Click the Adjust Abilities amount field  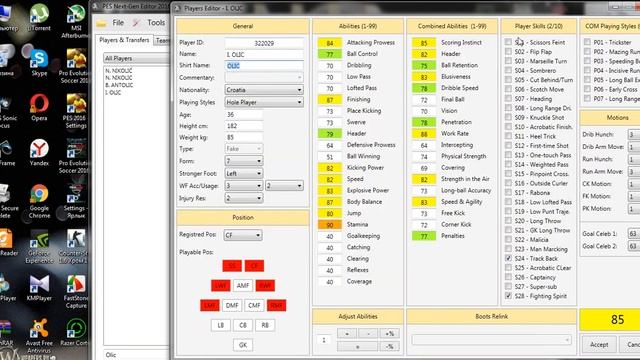pyautogui.click(x=324, y=340)
